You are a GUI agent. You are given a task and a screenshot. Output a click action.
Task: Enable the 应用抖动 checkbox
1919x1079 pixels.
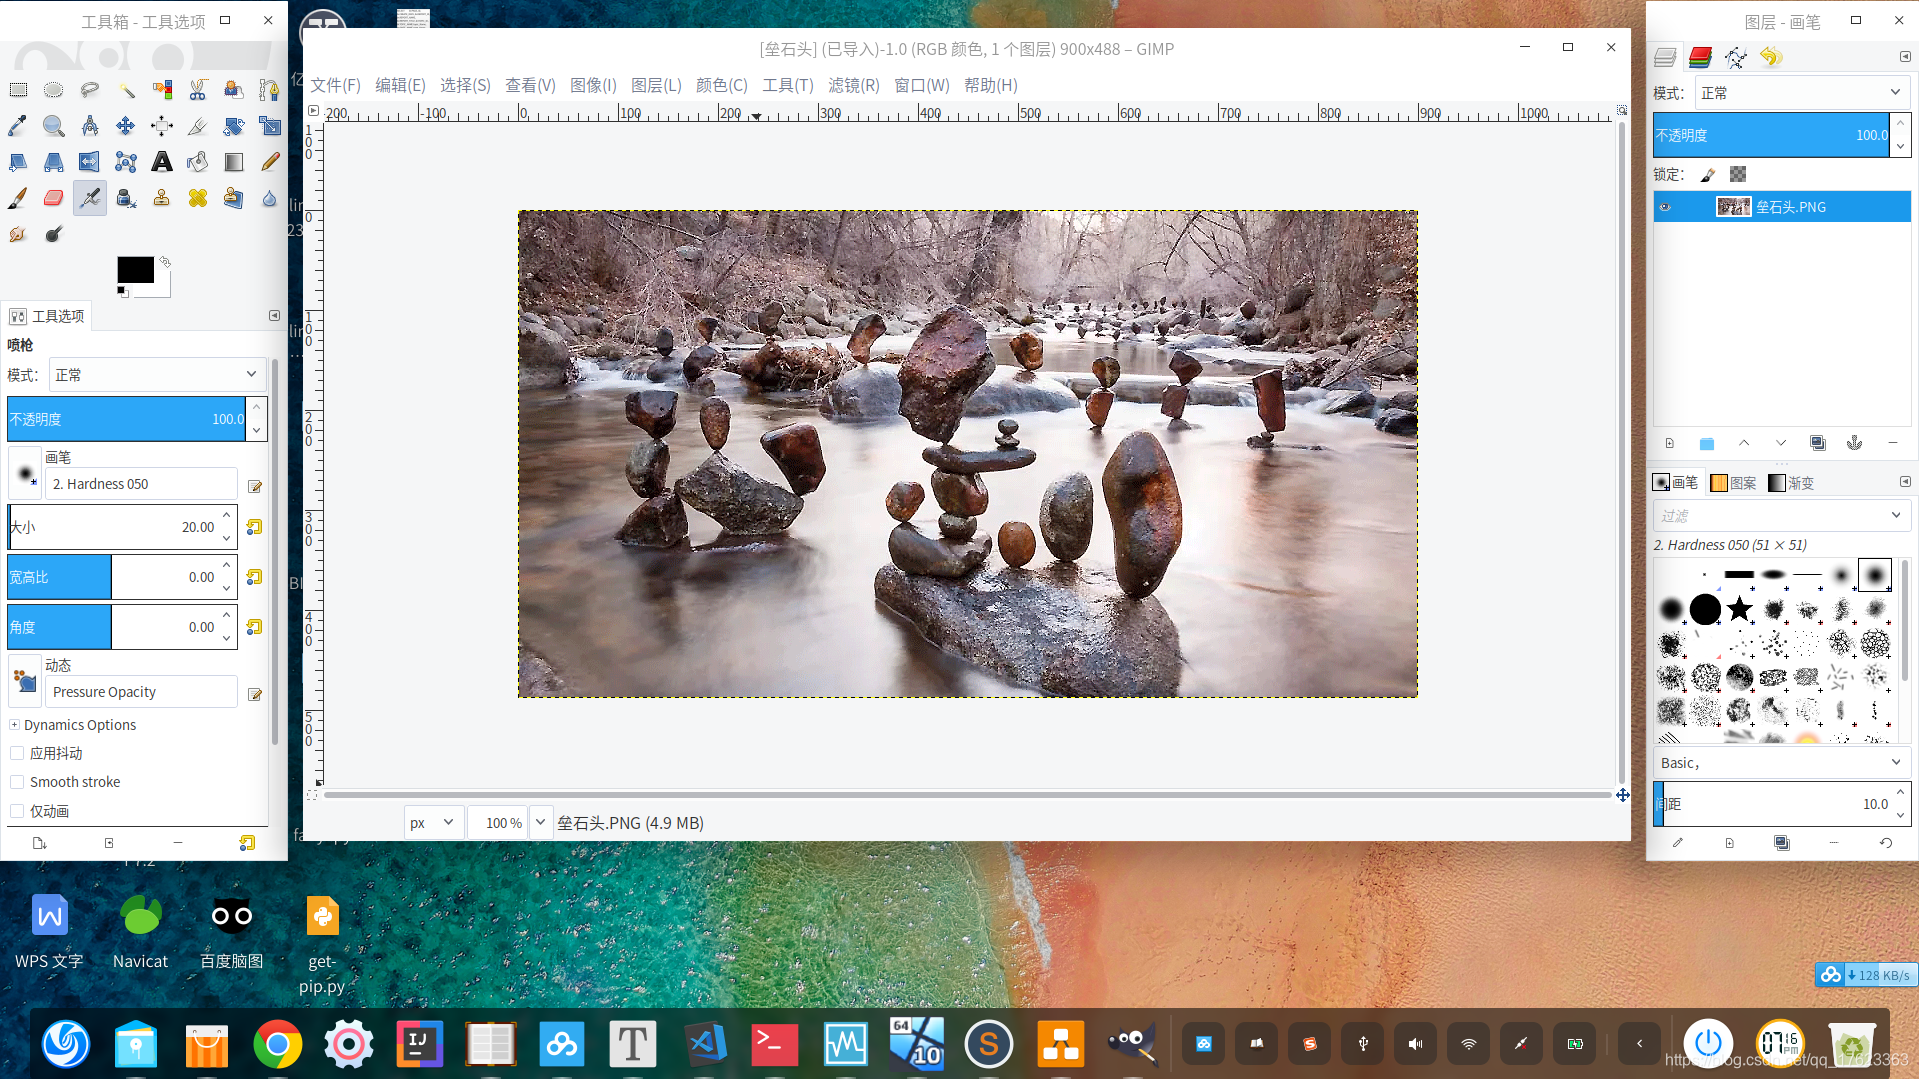point(17,753)
